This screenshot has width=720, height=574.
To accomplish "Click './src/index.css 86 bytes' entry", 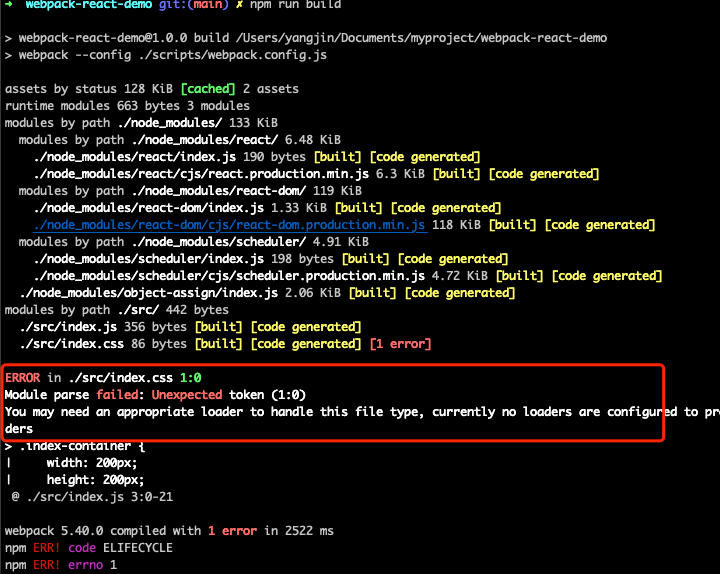I will tap(103, 344).
